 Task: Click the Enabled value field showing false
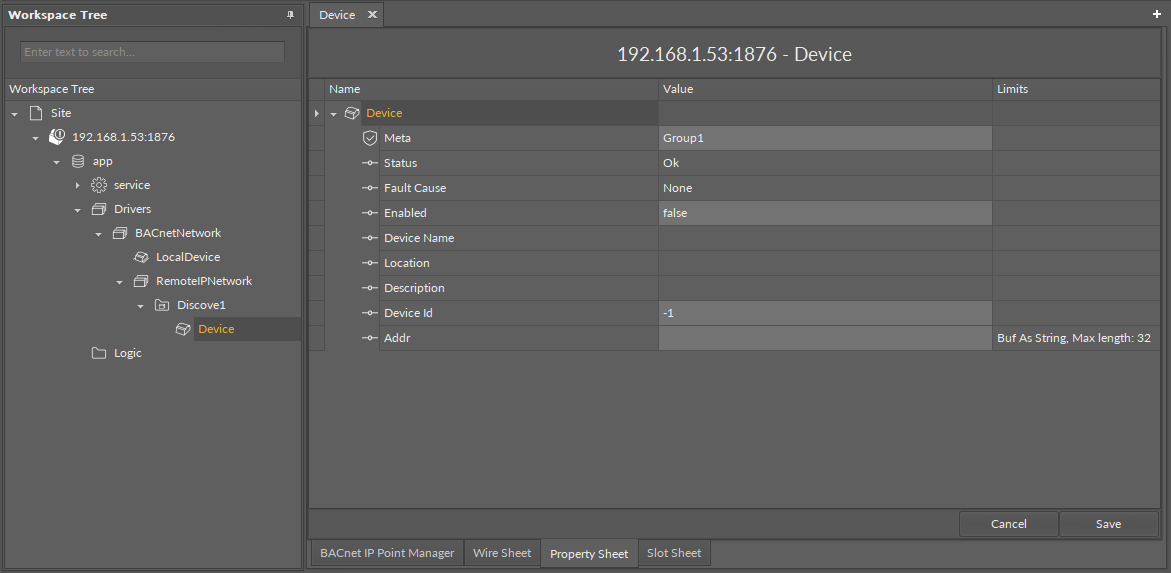825,213
